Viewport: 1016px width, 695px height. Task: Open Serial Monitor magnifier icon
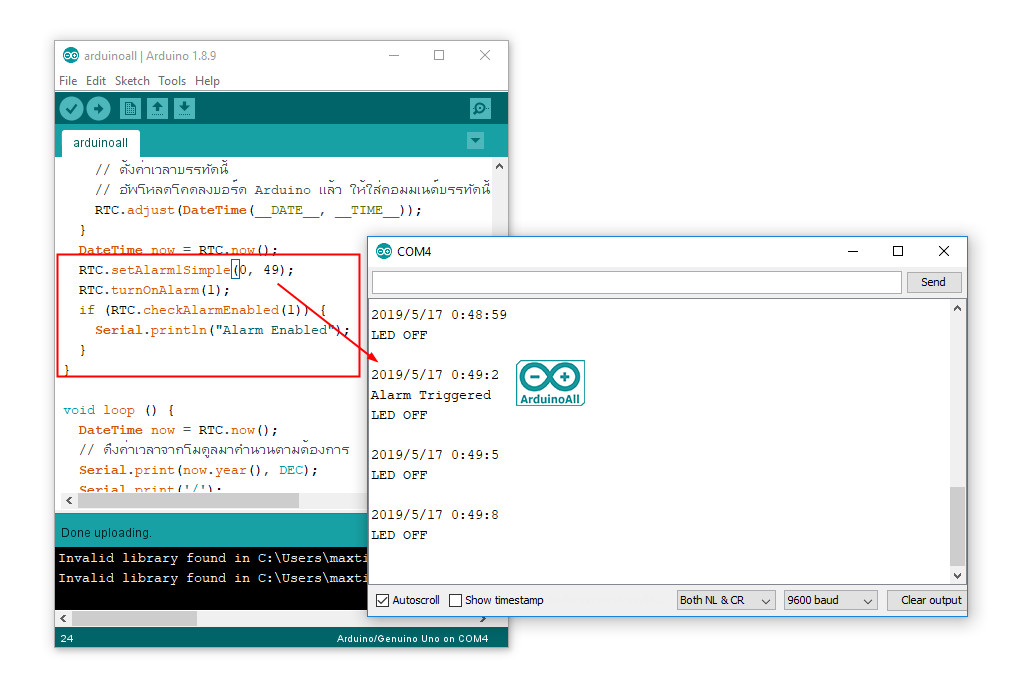tap(480, 109)
